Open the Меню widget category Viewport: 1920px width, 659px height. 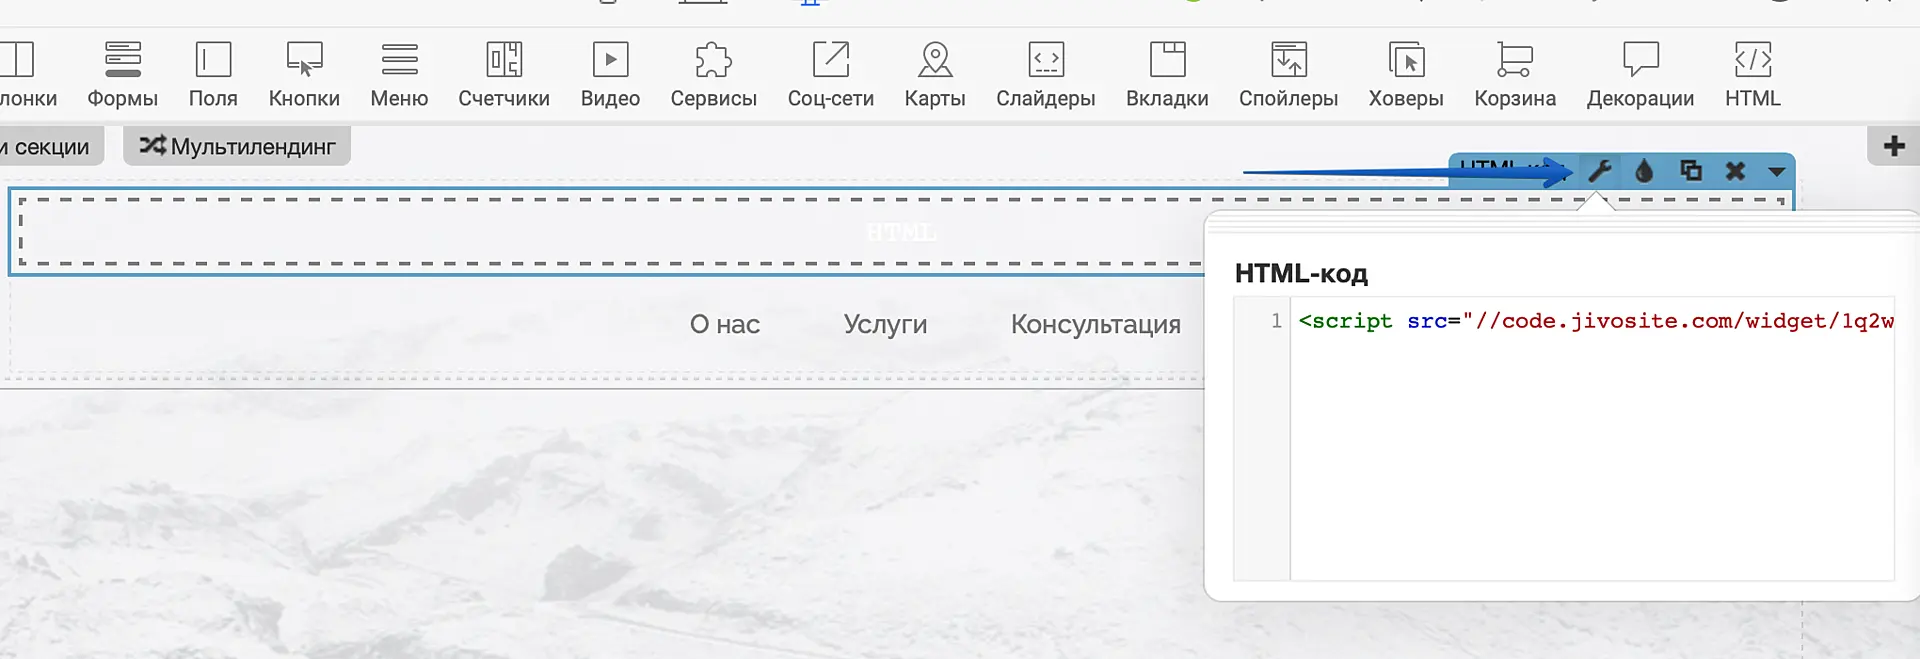(x=399, y=74)
